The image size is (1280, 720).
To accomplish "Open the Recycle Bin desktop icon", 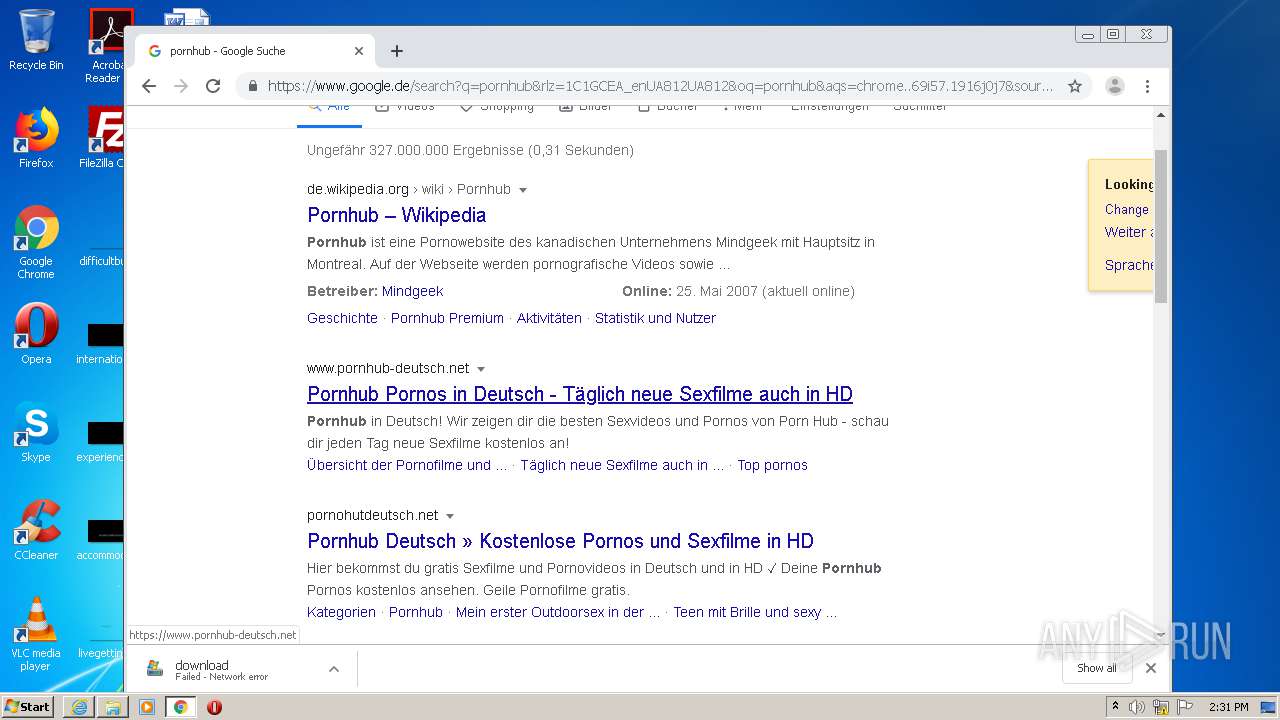I will [36, 40].
